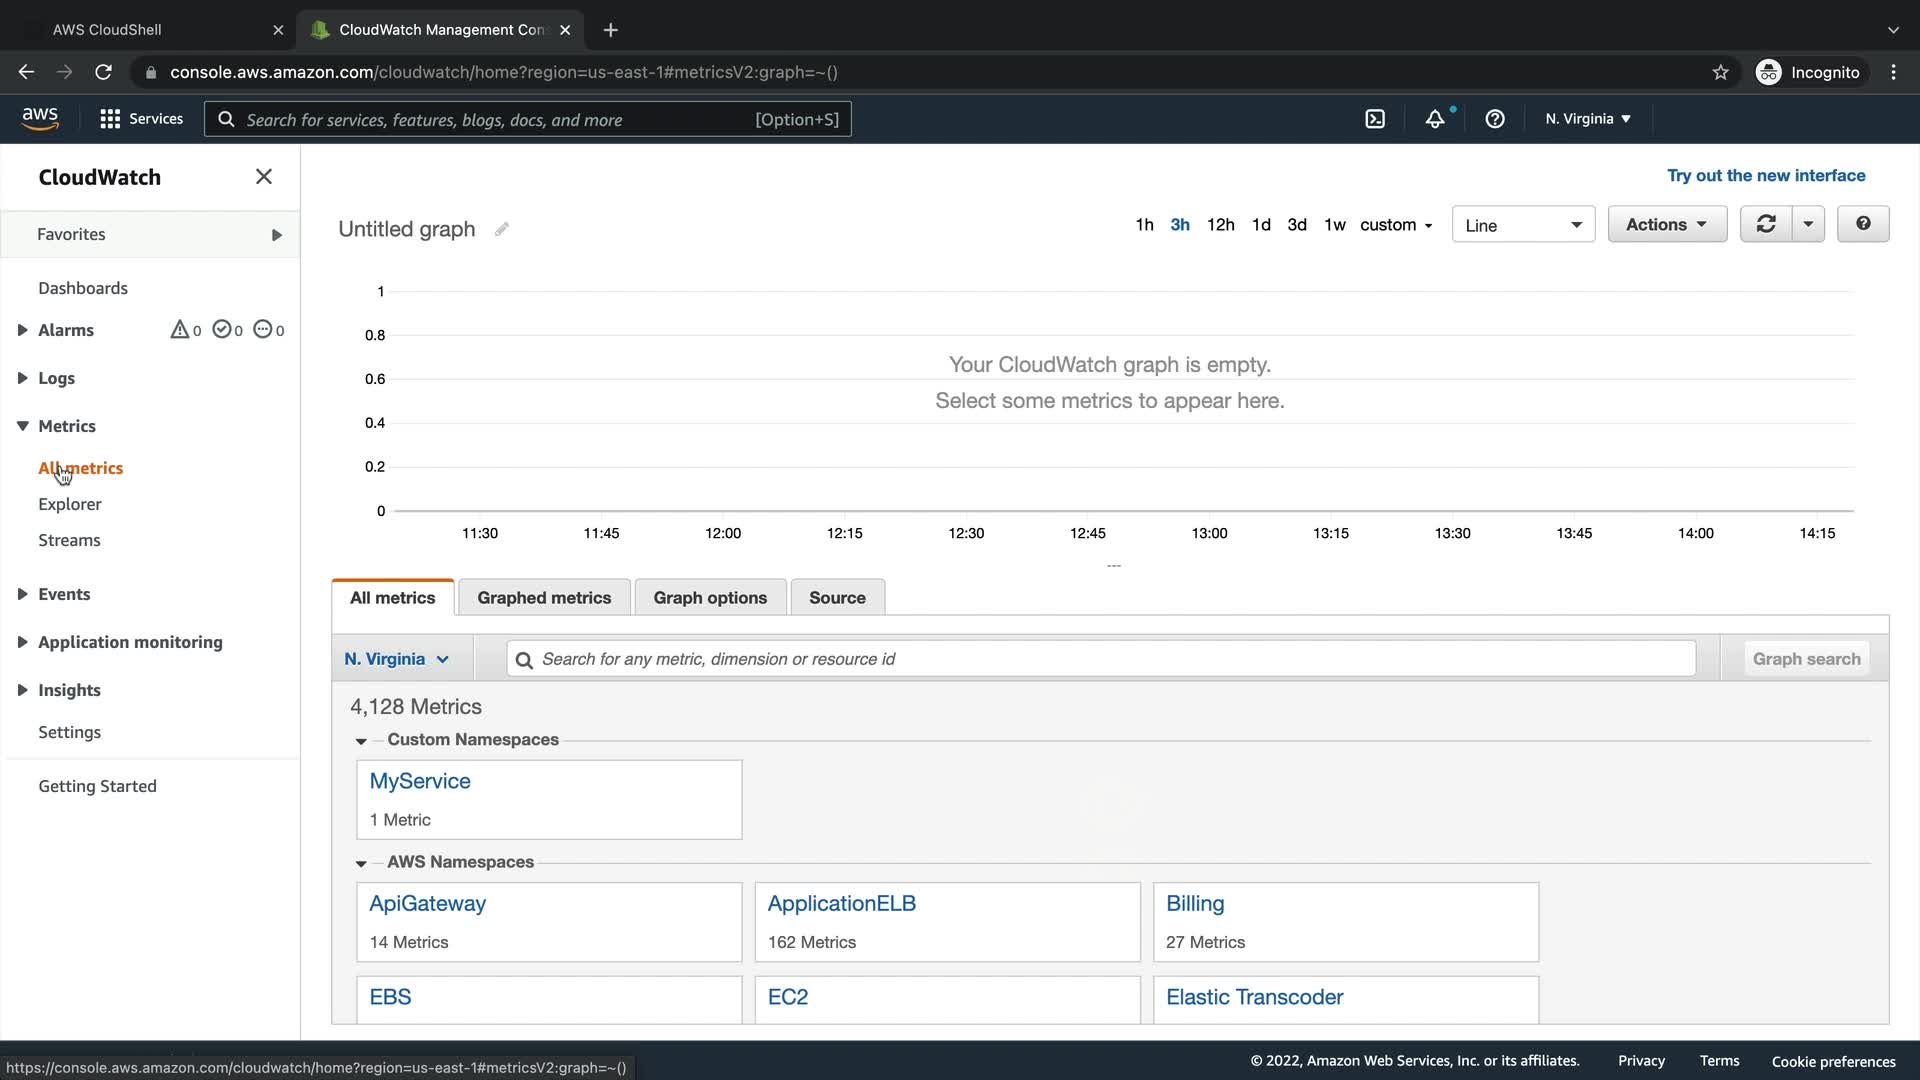This screenshot has height=1080, width=1920.
Task: Open the Actions dropdown menu
Action: 1666,224
